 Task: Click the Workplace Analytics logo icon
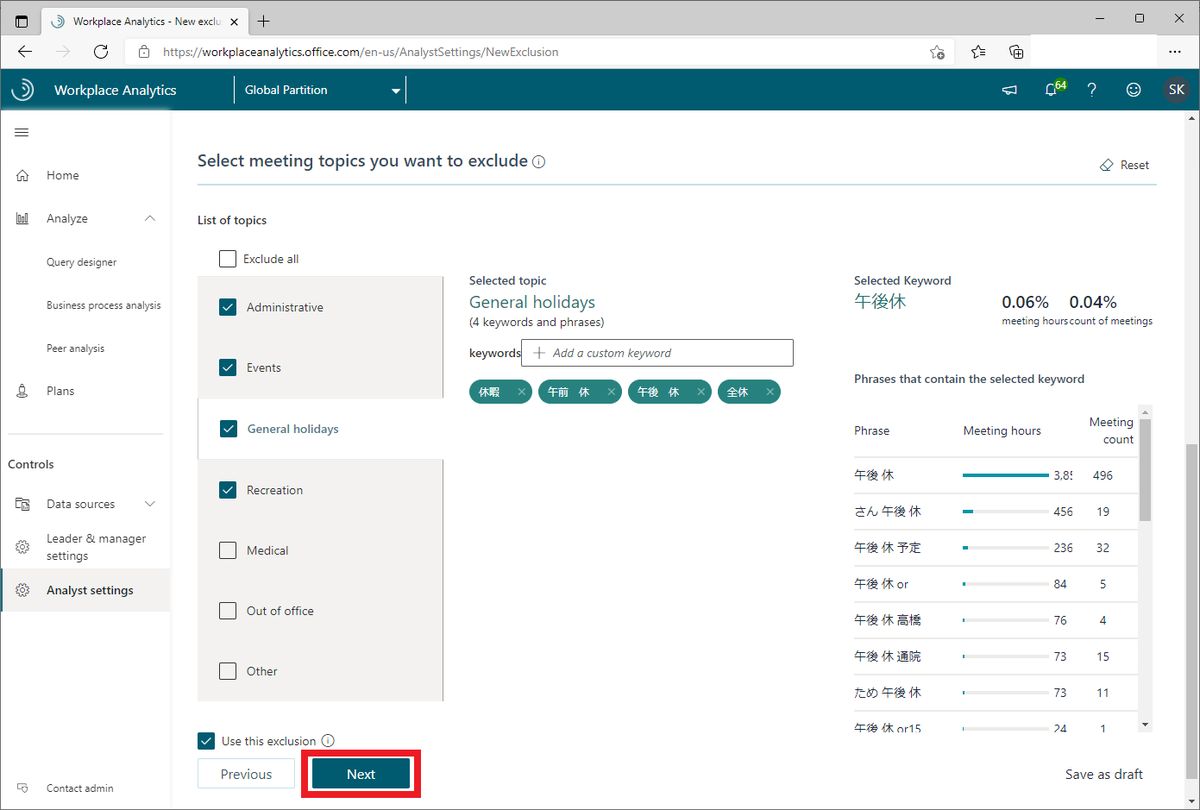point(22,90)
